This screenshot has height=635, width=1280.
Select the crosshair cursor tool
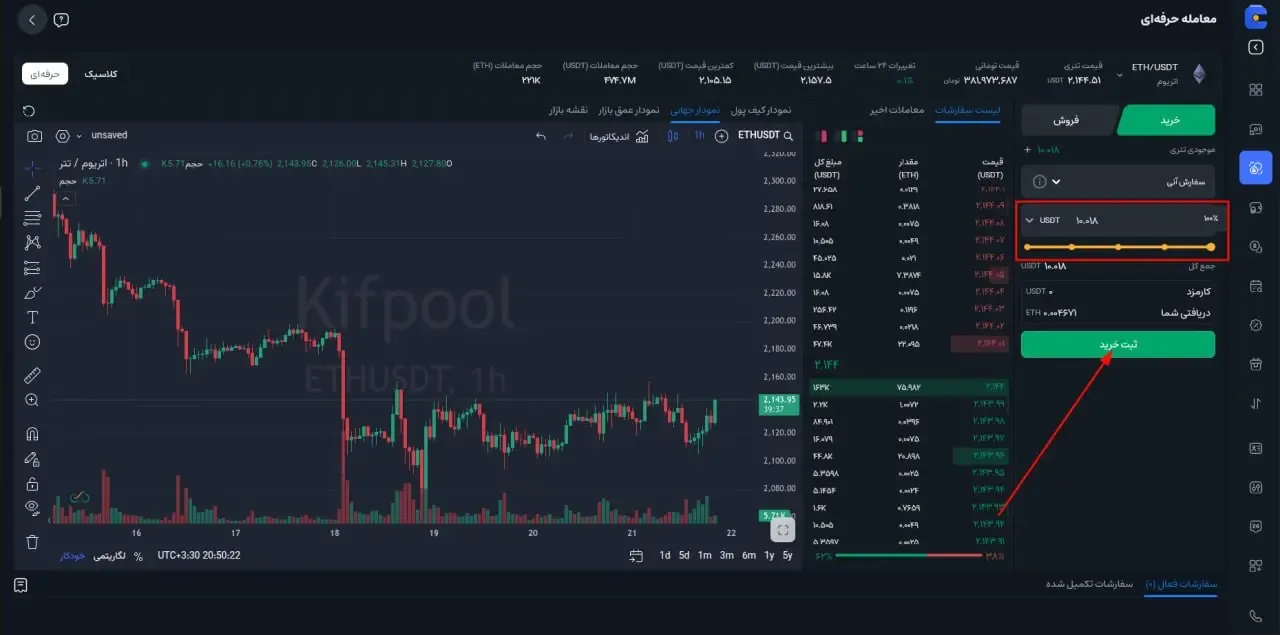click(x=32, y=167)
